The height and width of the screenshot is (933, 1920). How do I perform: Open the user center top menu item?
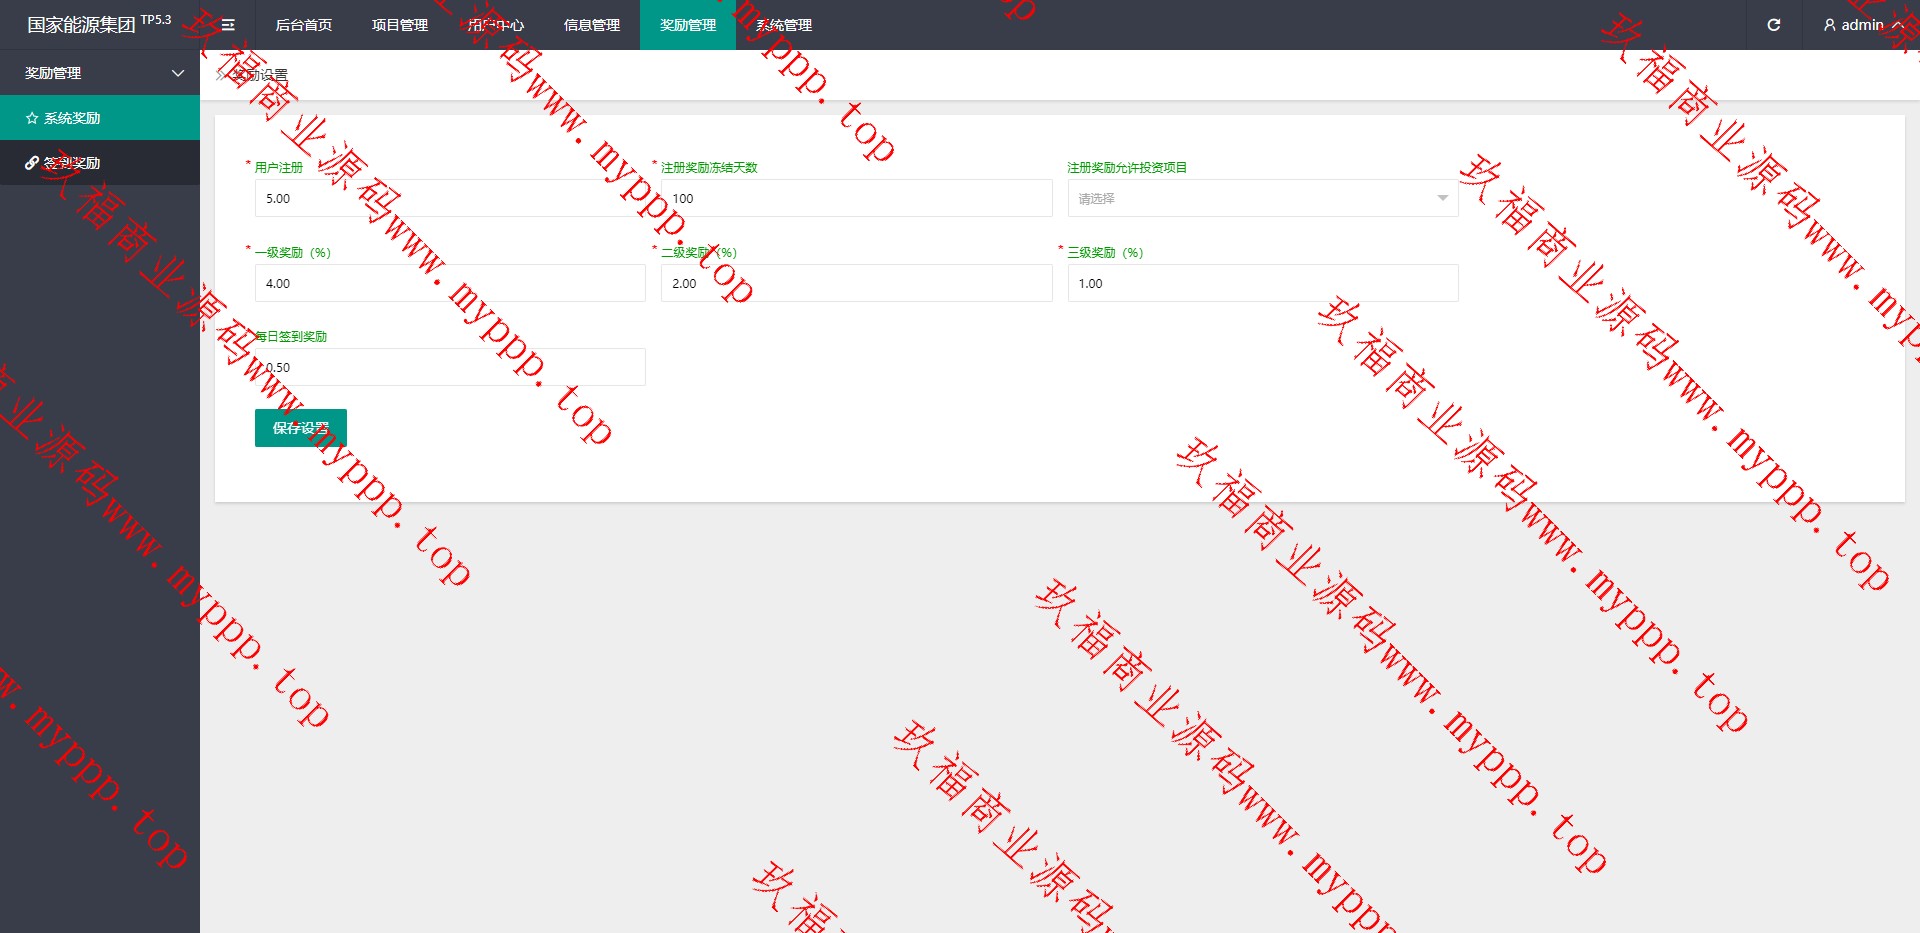pos(496,25)
